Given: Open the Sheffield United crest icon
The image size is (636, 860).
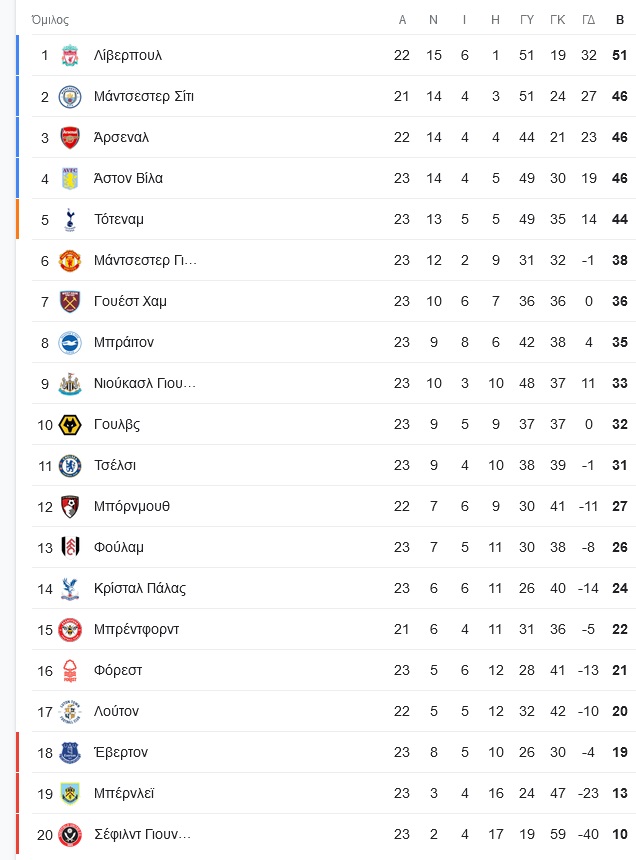Looking at the screenshot, I should (70, 834).
